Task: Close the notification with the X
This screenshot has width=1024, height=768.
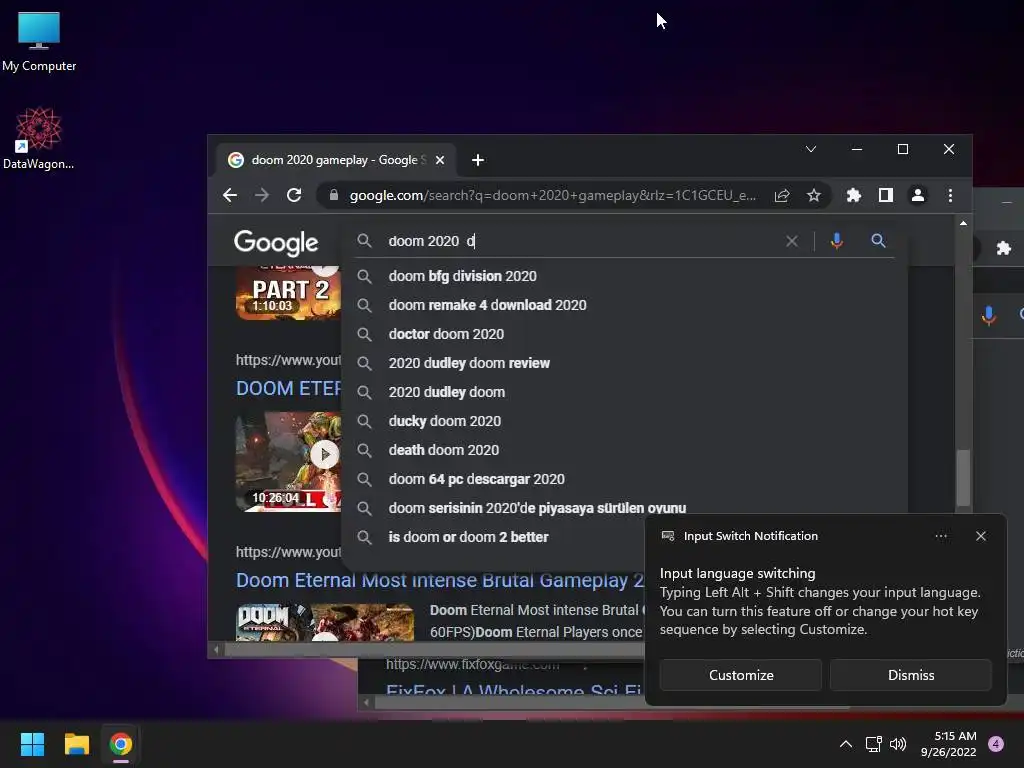Action: point(980,536)
